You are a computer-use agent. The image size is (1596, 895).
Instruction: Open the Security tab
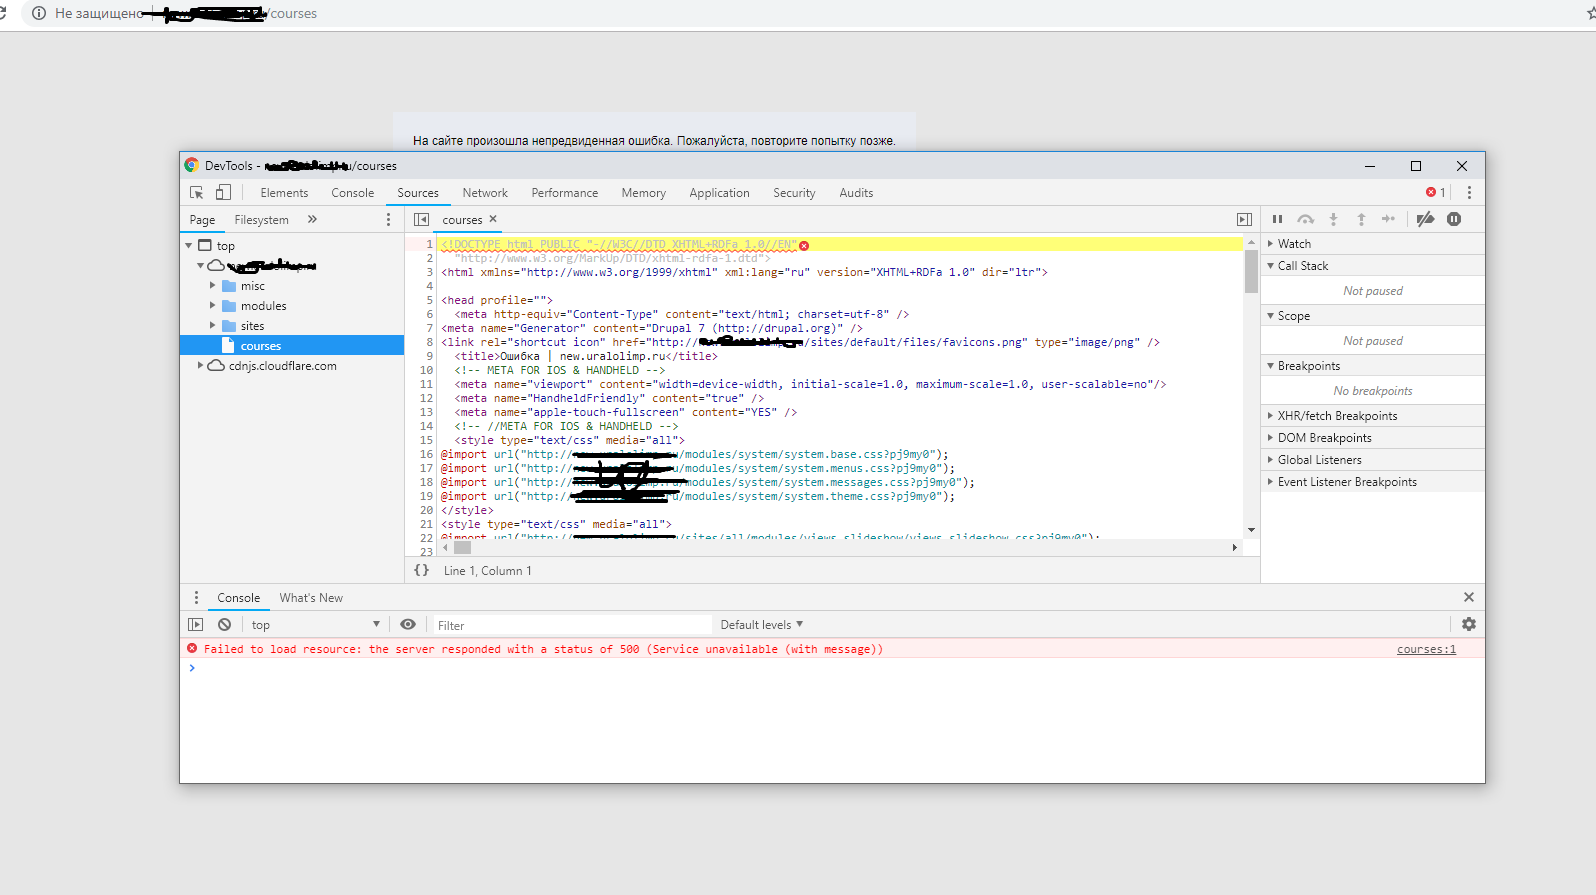point(794,192)
